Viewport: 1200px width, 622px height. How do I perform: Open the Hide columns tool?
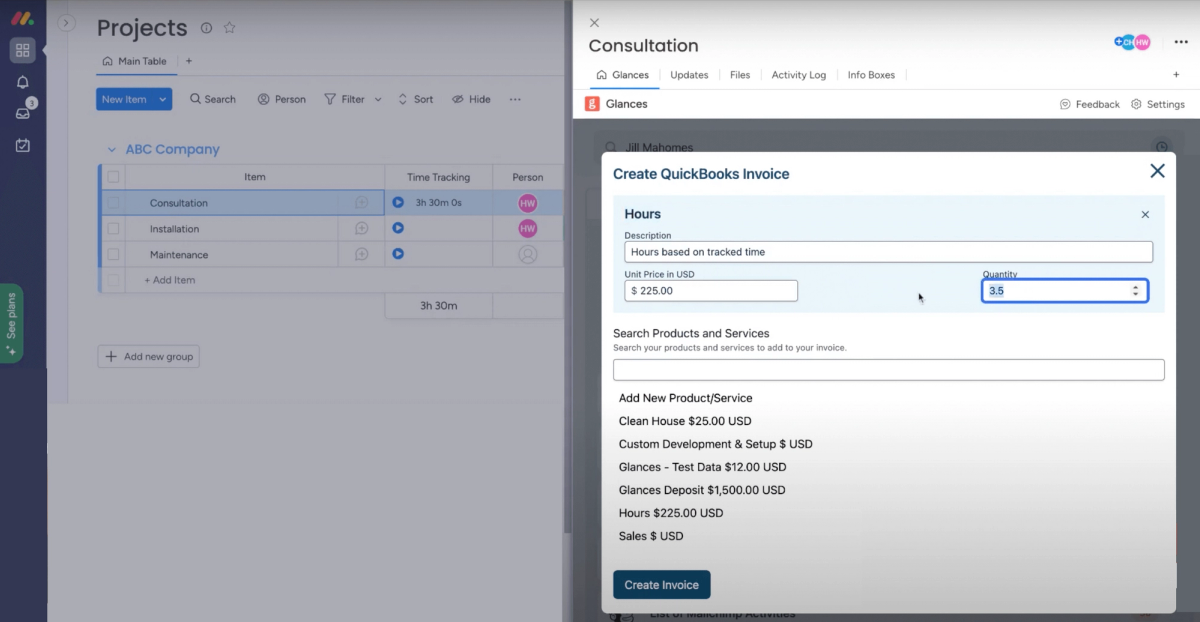pos(472,99)
